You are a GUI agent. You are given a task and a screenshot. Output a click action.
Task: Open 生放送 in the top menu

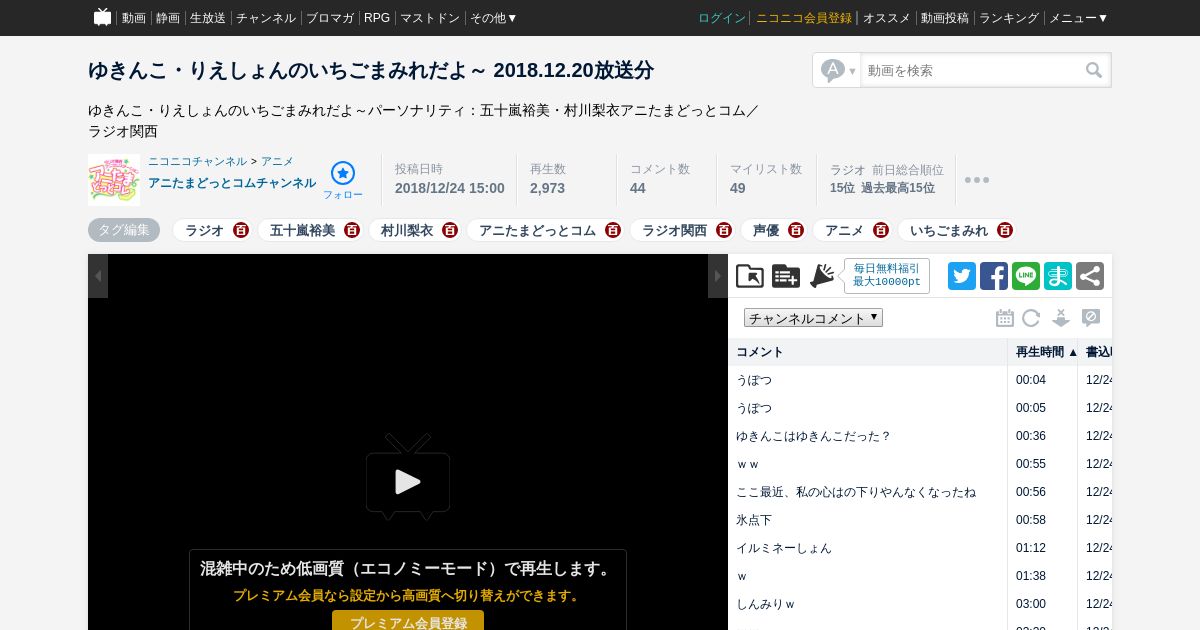pos(207,18)
